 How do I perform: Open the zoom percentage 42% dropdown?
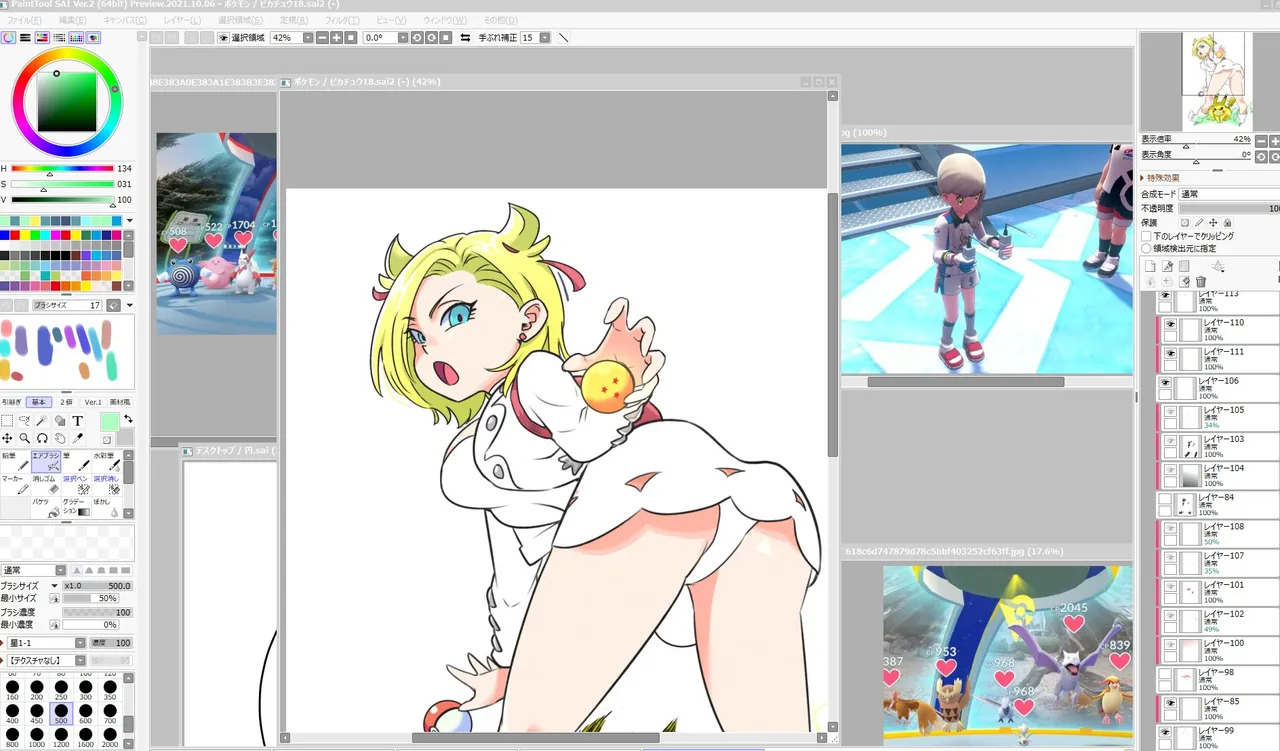click(x=307, y=38)
